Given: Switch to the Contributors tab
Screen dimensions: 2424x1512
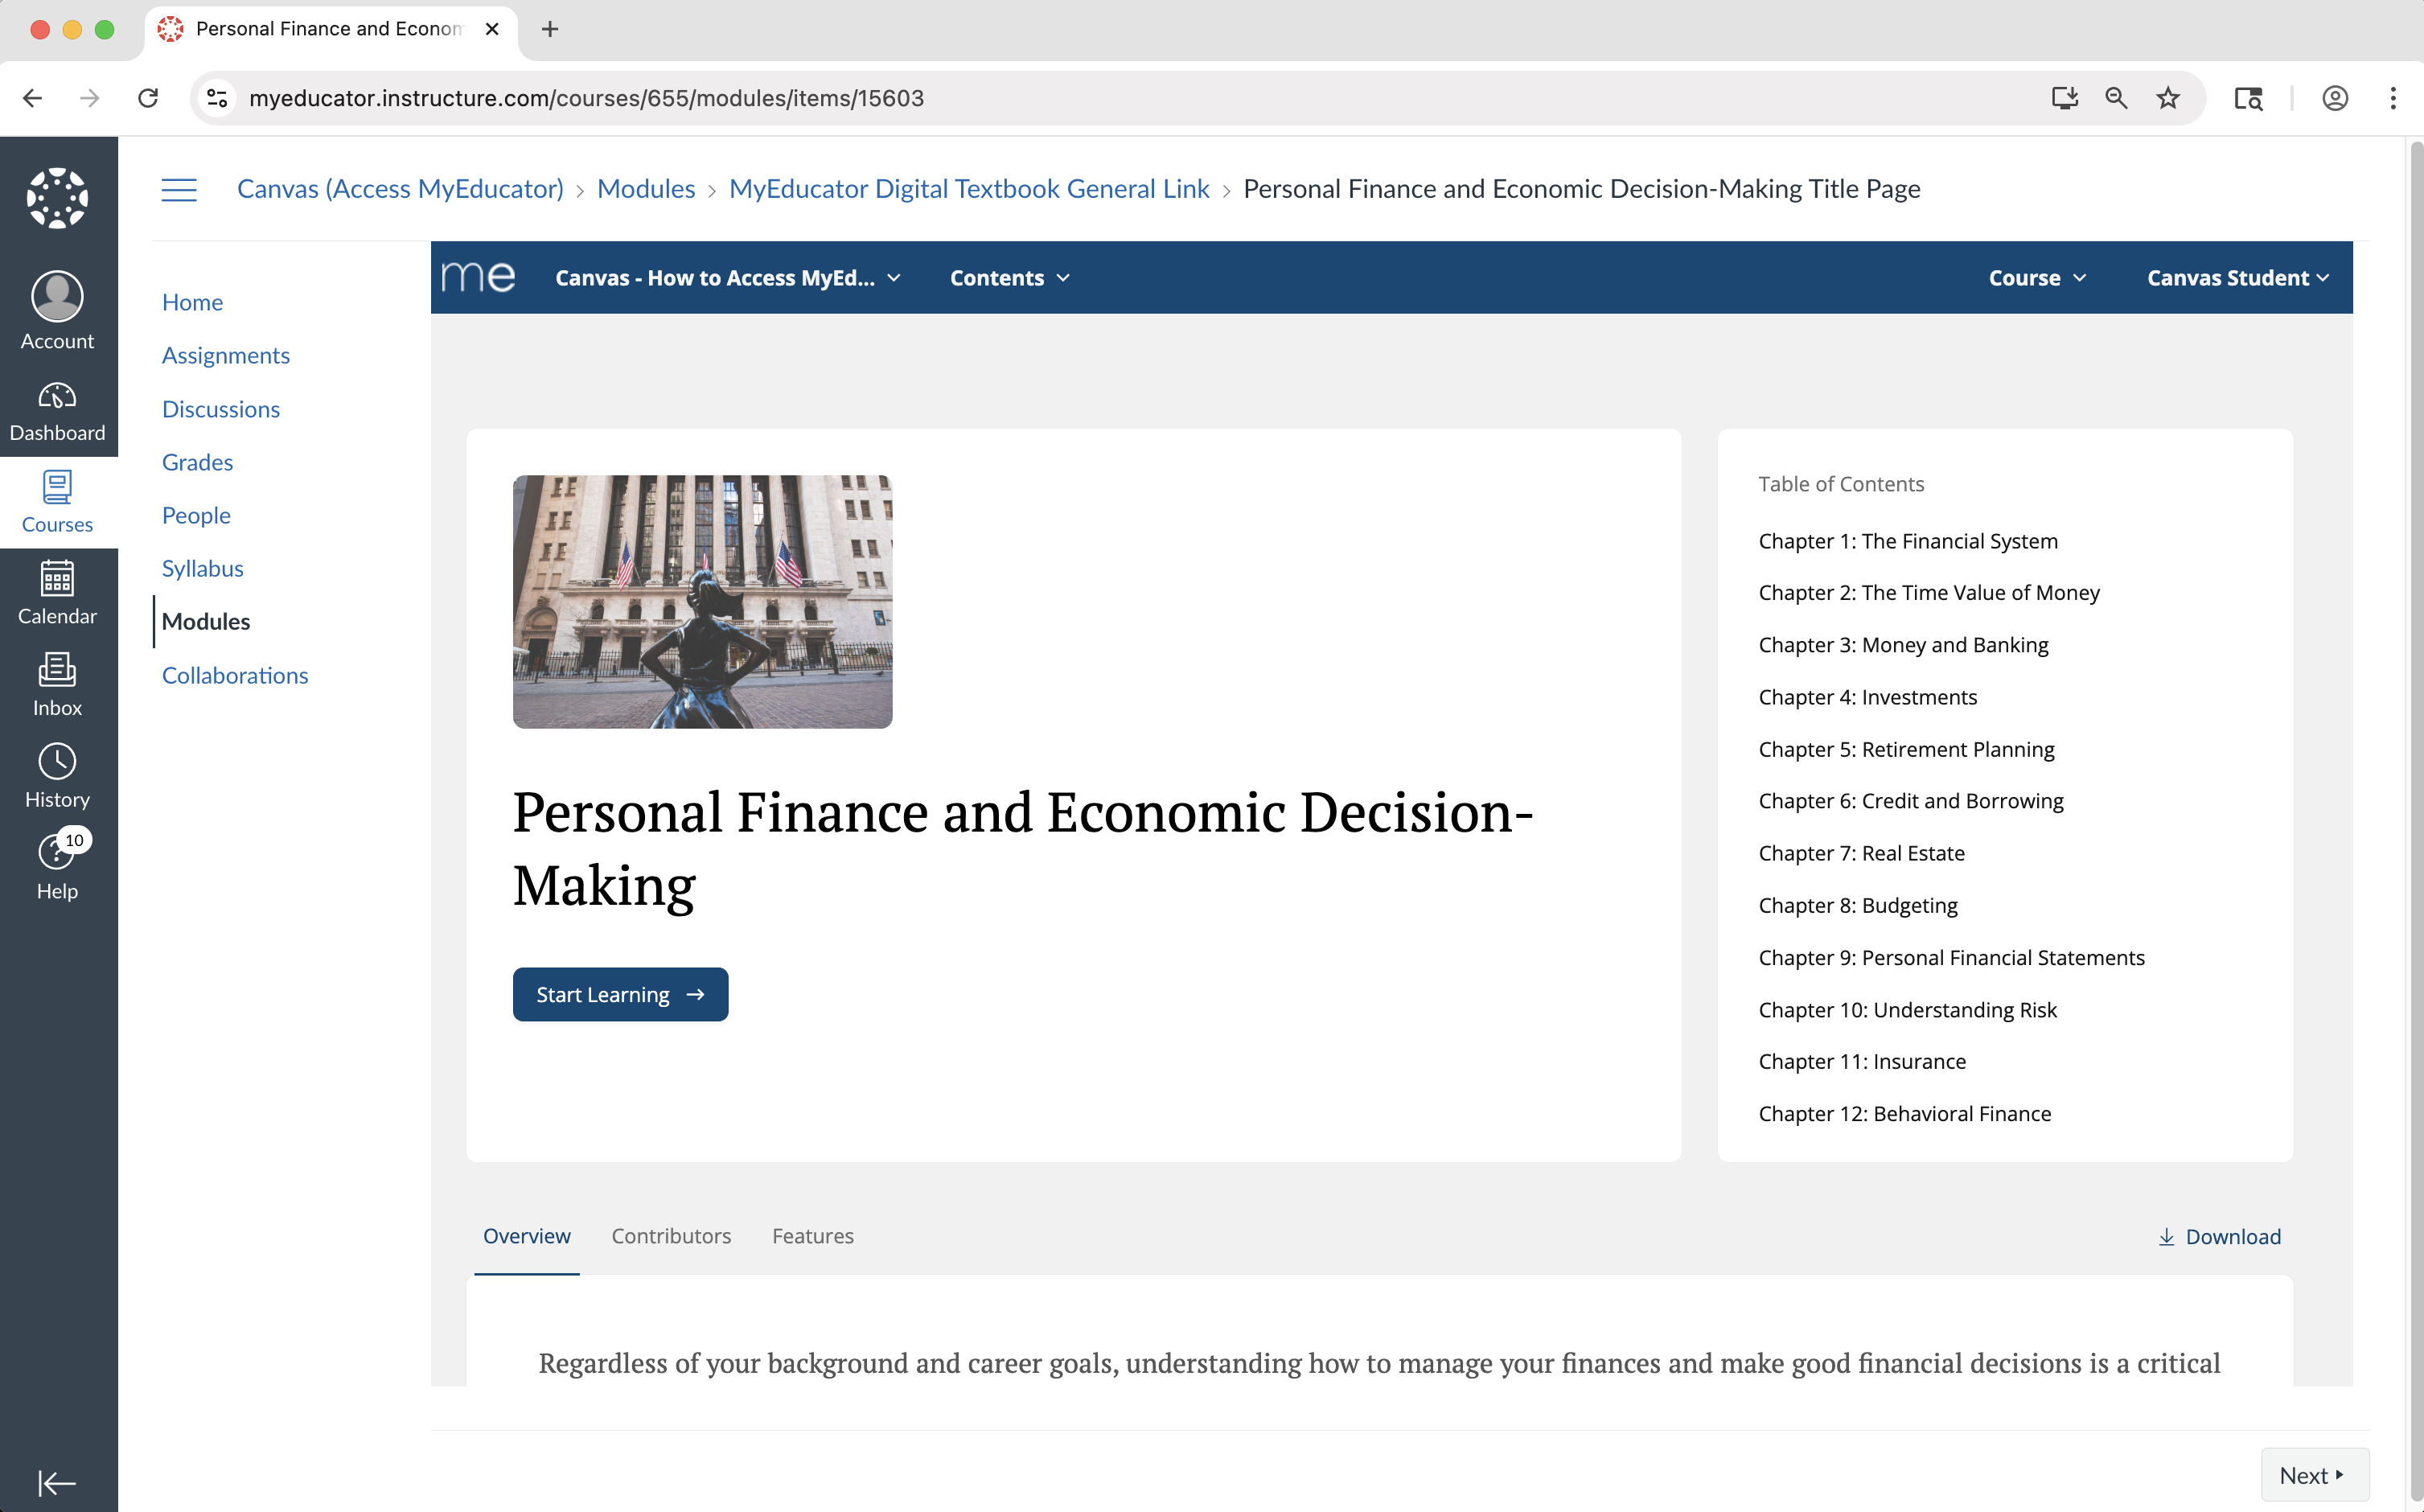Looking at the screenshot, I should point(671,1236).
